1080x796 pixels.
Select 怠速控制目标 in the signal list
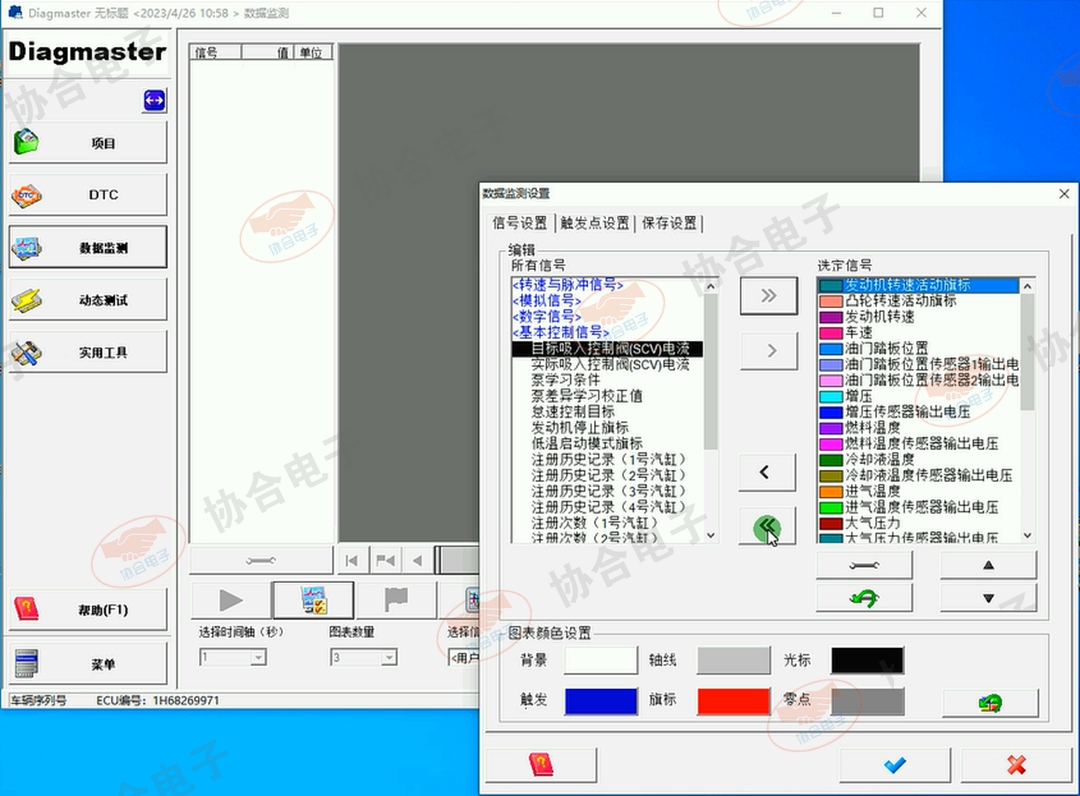pos(572,412)
